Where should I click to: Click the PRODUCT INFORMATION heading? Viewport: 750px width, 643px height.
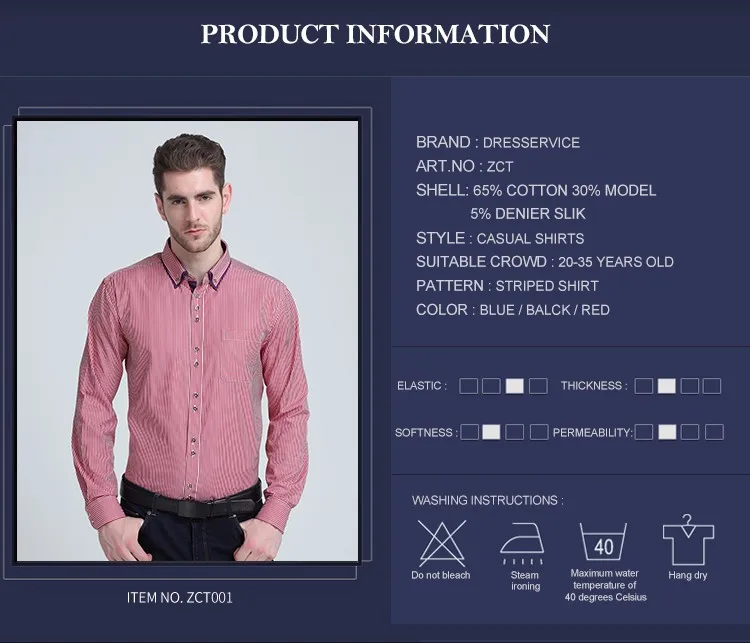pos(375,34)
